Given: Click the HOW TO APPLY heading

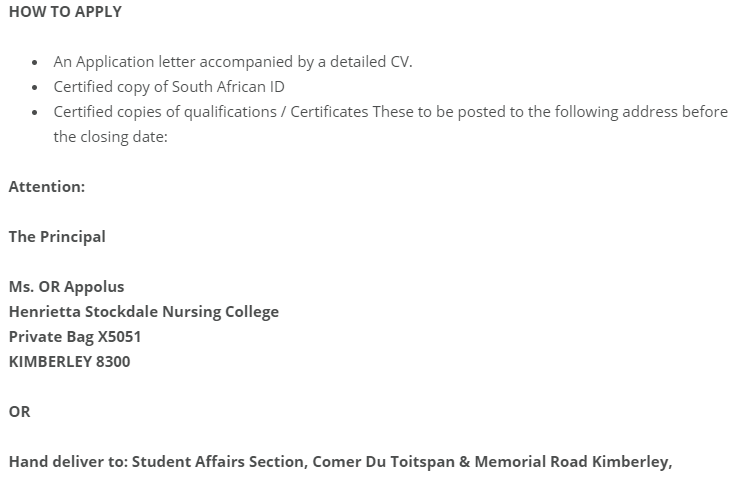Looking at the screenshot, I should tap(65, 12).
